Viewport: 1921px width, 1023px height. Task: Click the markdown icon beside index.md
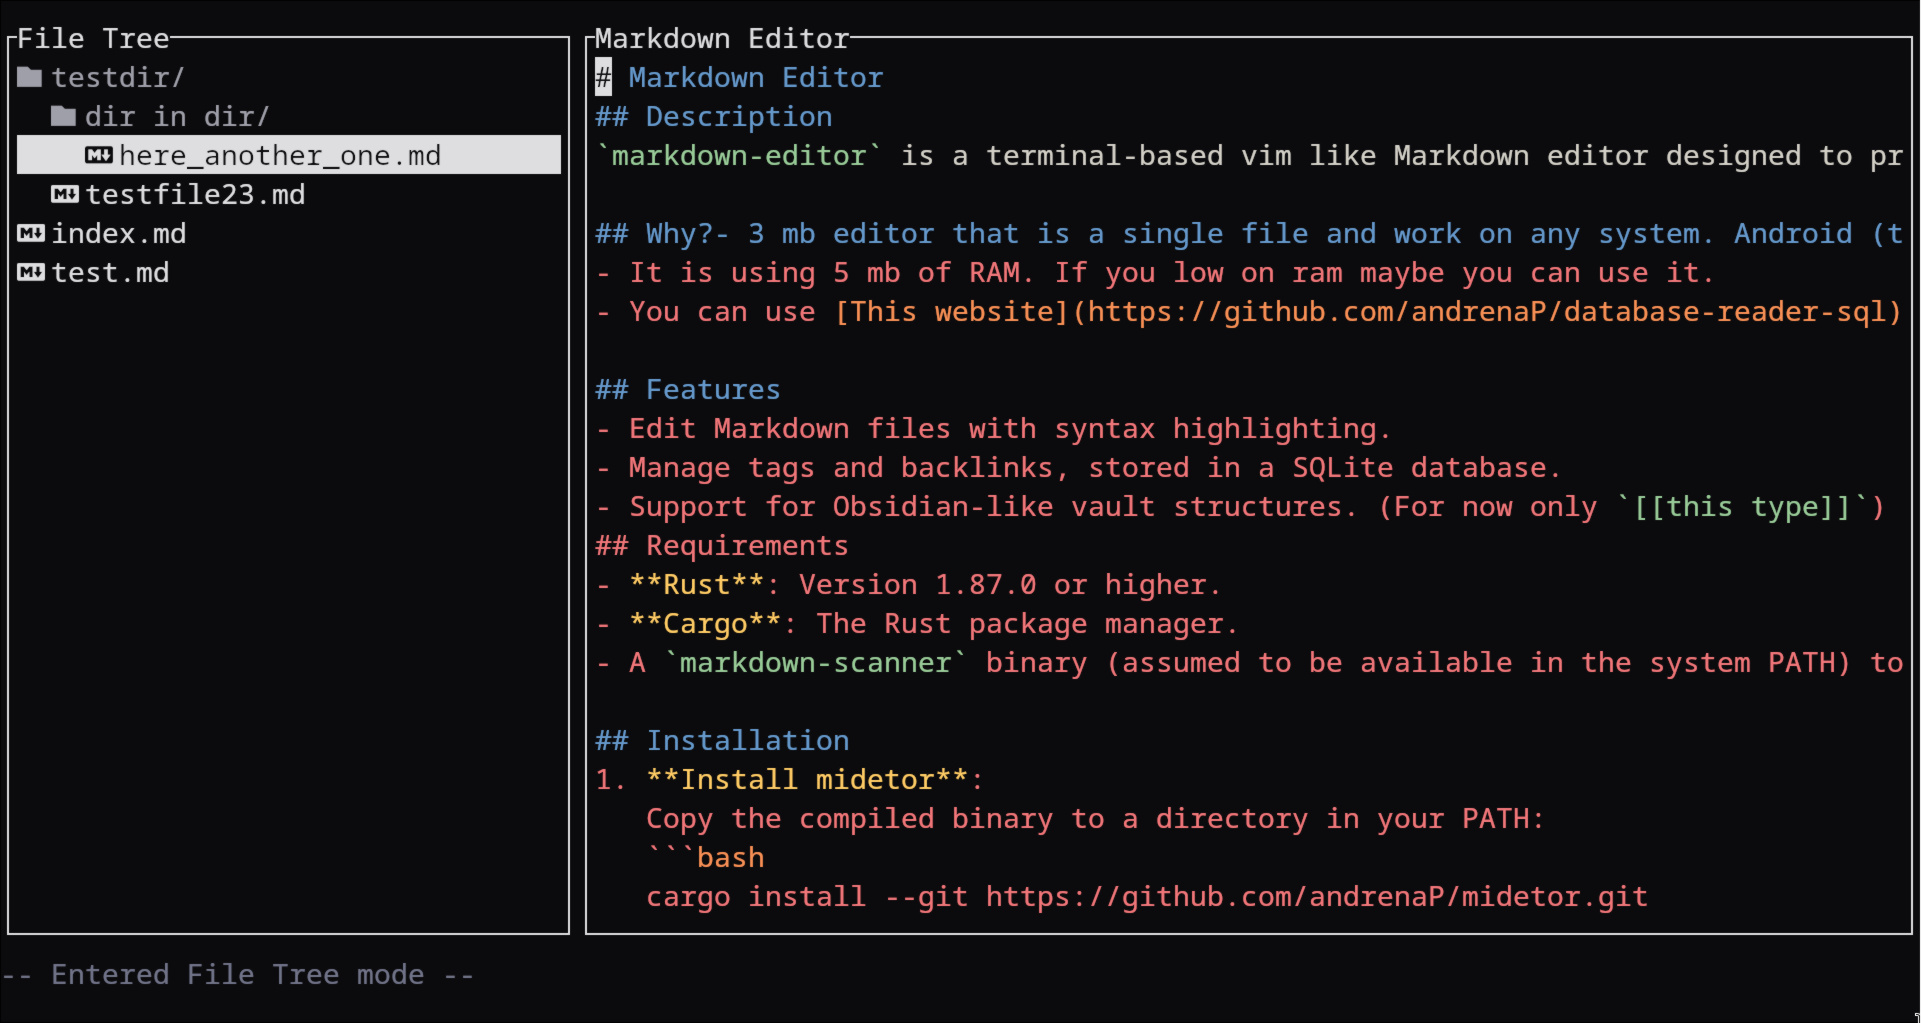pyautogui.click(x=30, y=233)
